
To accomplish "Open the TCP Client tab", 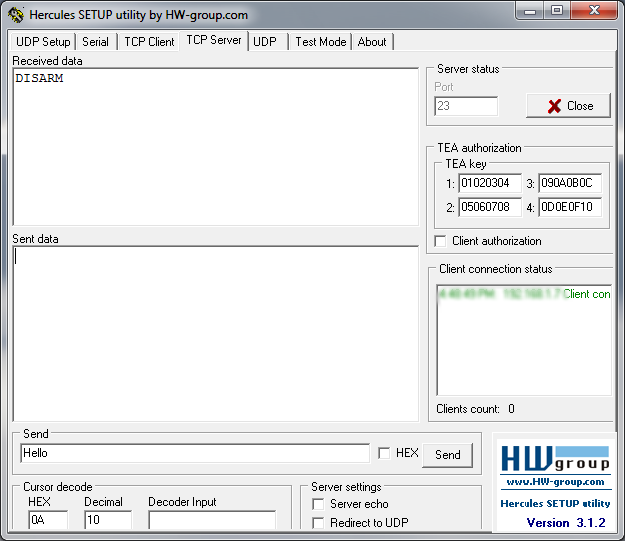I will click(x=149, y=42).
